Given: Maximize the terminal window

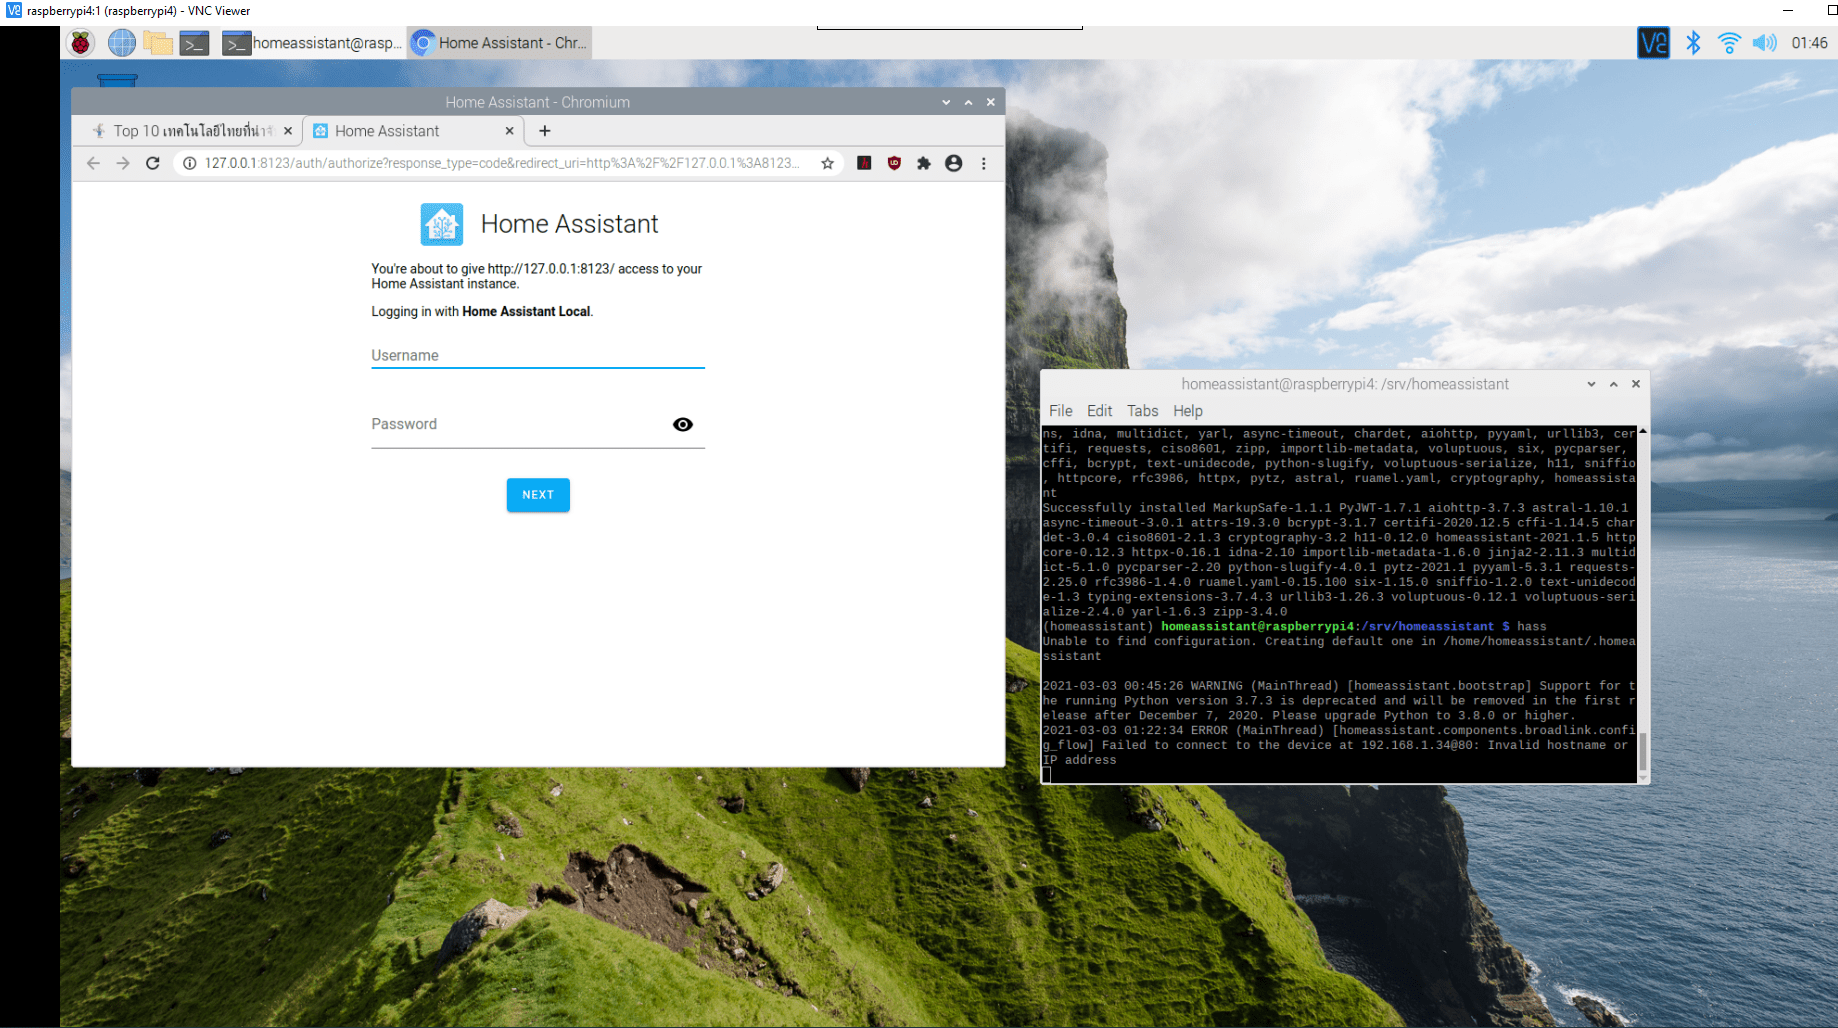Looking at the screenshot, I should click(1613, 384).
